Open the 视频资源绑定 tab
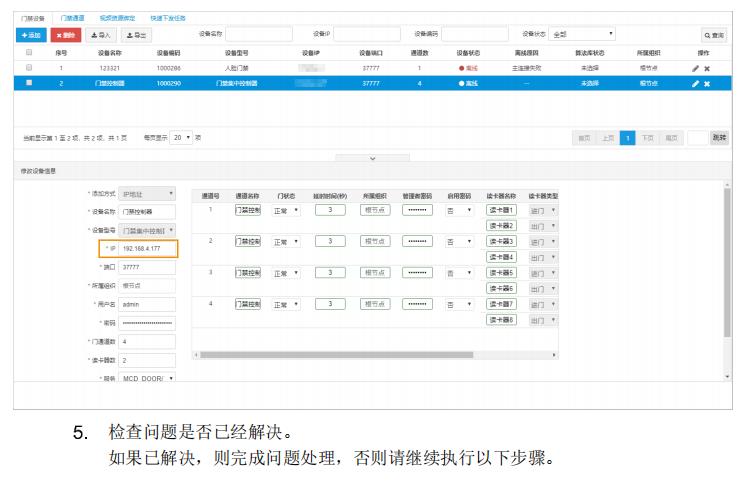 tap(115, 18)
